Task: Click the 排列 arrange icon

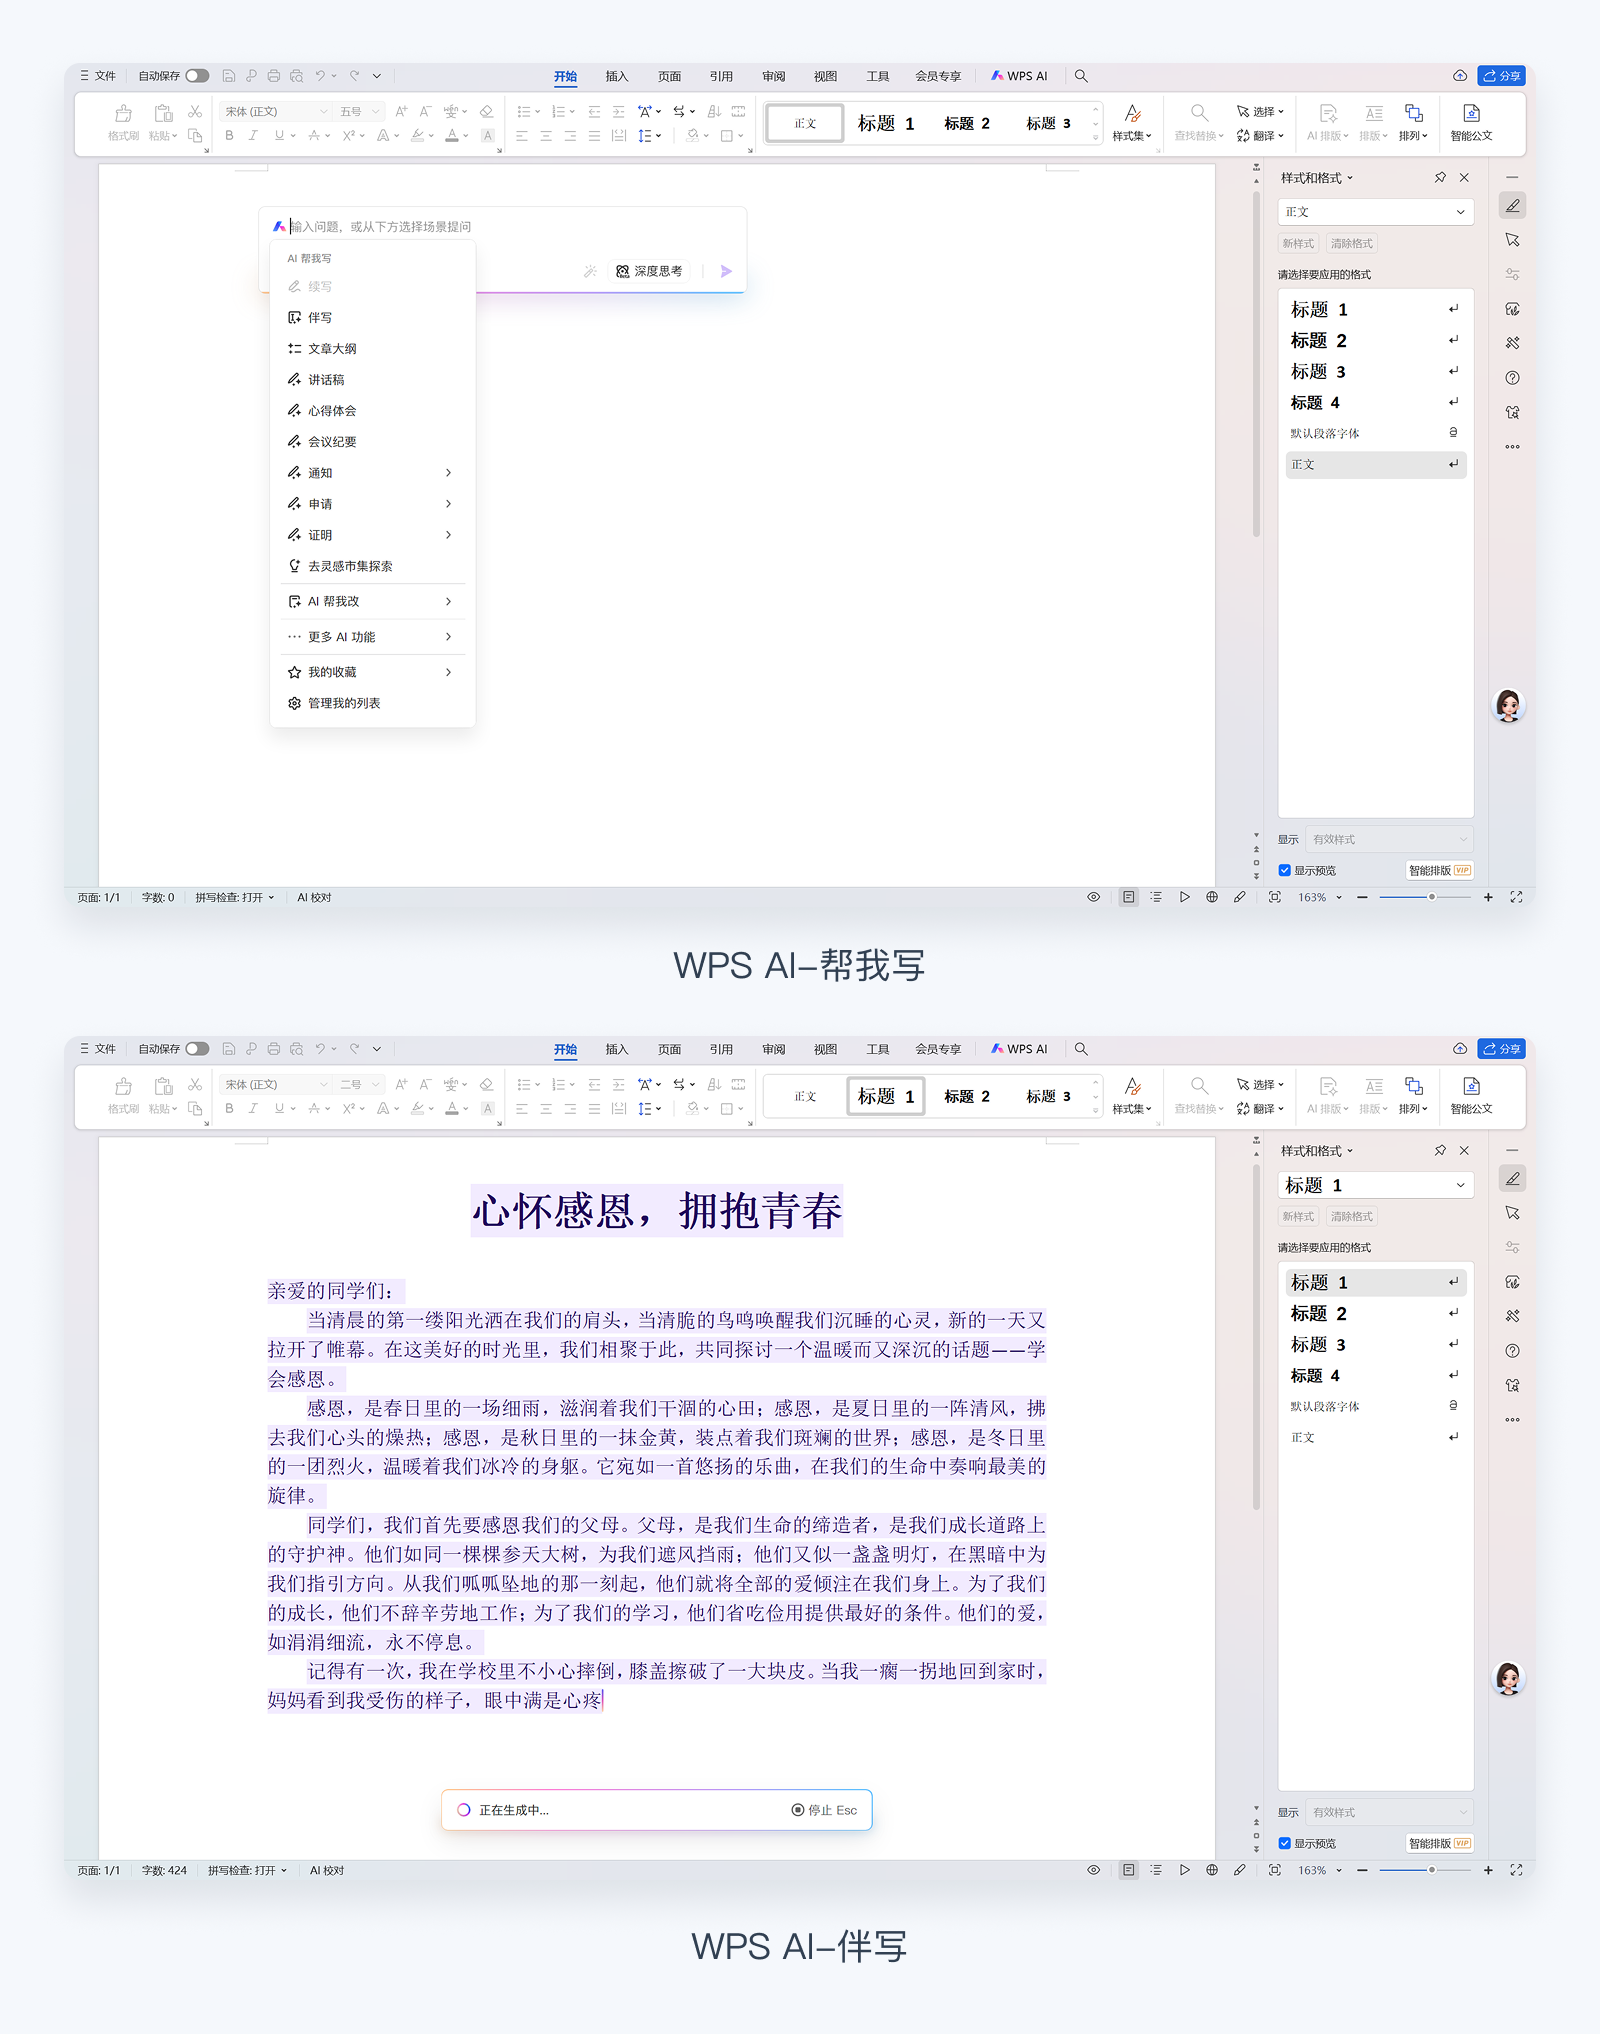Action: pyautogui.click(x=1413, y=122)
